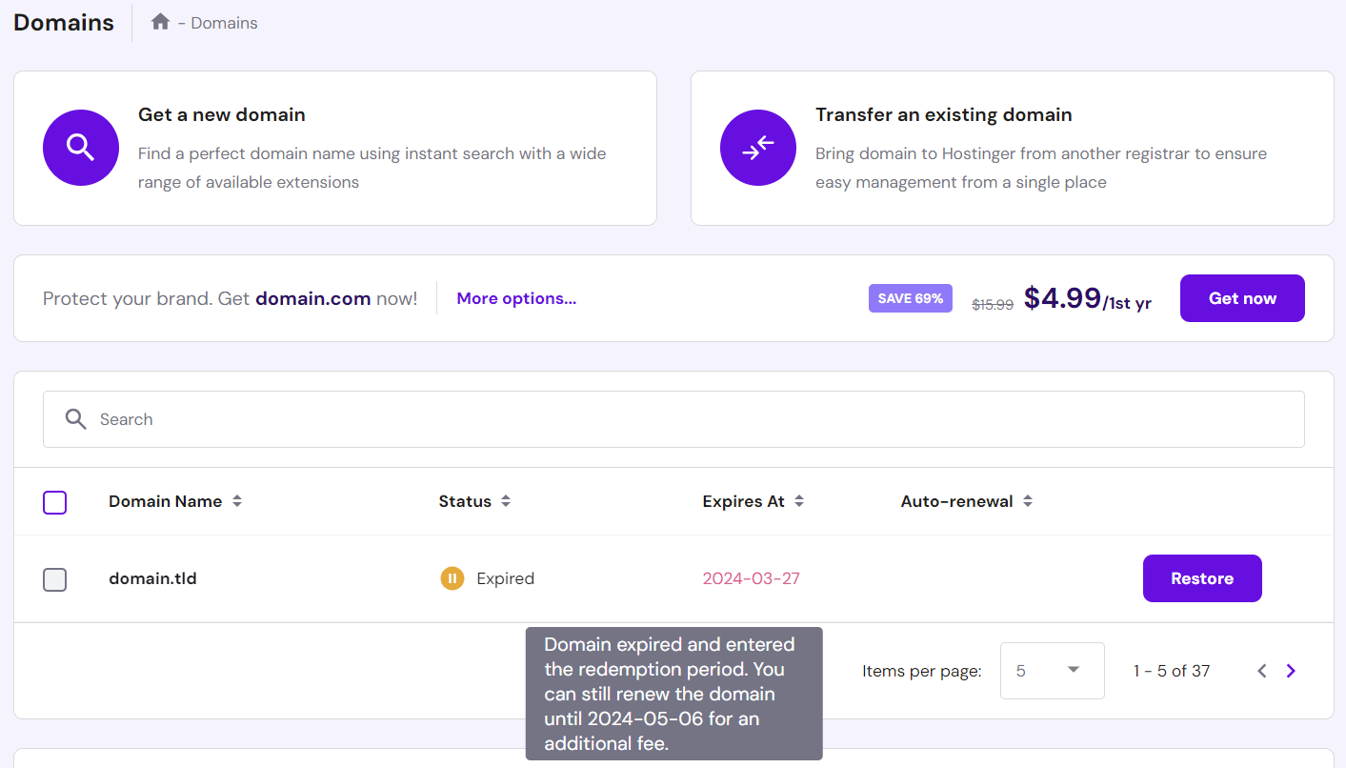Click the domain transfer arrow icon
Image resolution: width=1346 pixels, height=768 pixels.
[758, 147]
